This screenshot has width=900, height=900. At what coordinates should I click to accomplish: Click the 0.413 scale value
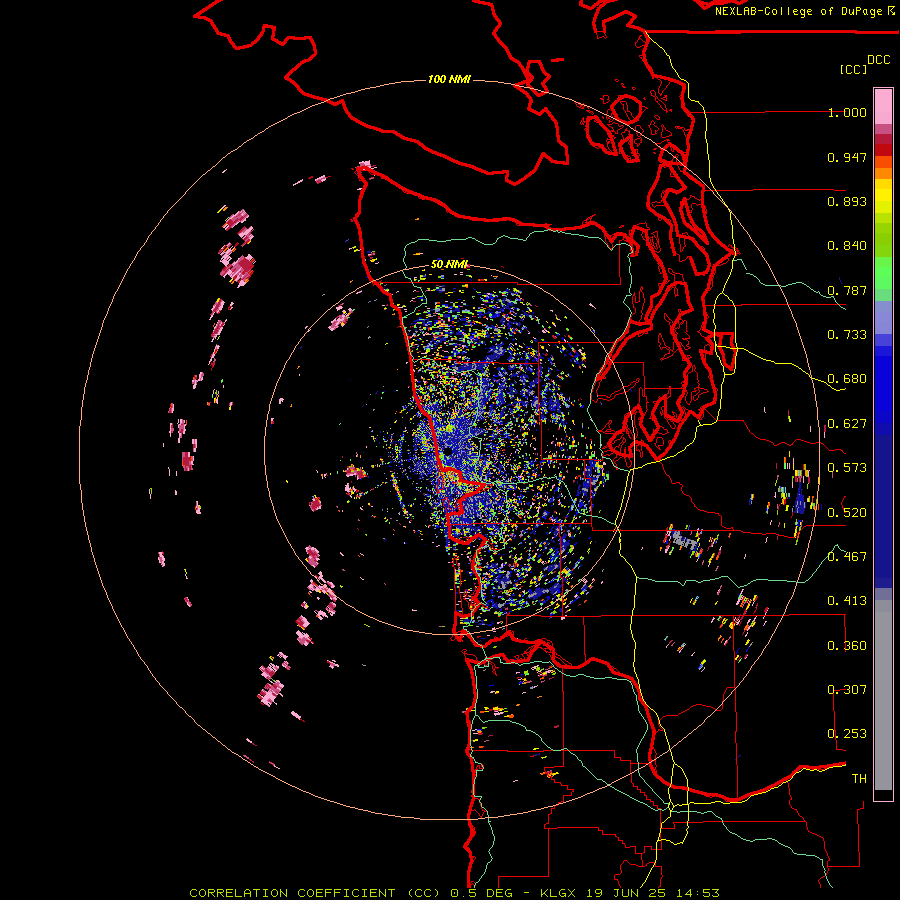click(847, 601)
